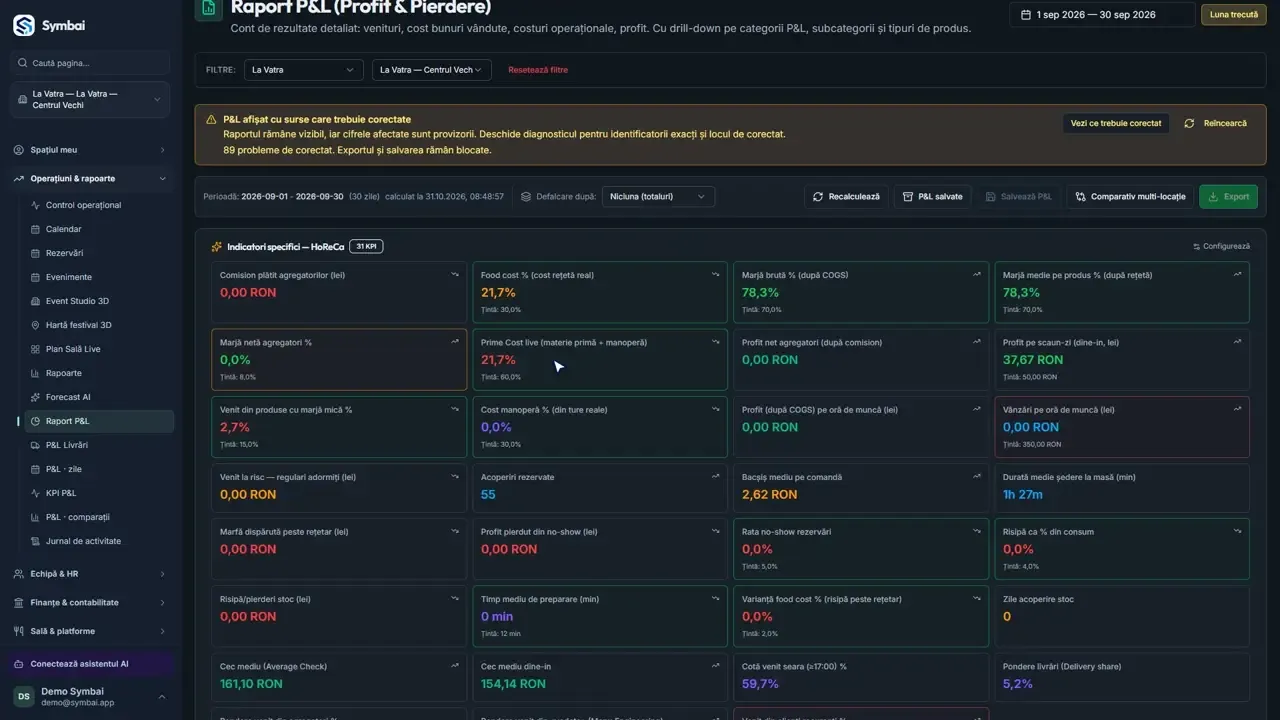The height and width of the screenshot is (720, 1280).
Task: Click the DS user avatar
Action: (x=24, y=697)
